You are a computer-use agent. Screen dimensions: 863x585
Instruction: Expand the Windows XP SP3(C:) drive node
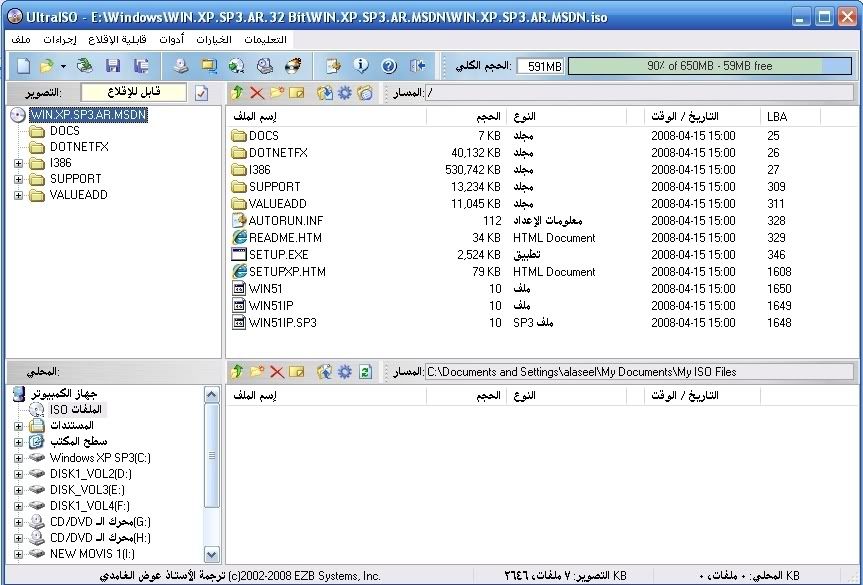(x=18, y=458)
